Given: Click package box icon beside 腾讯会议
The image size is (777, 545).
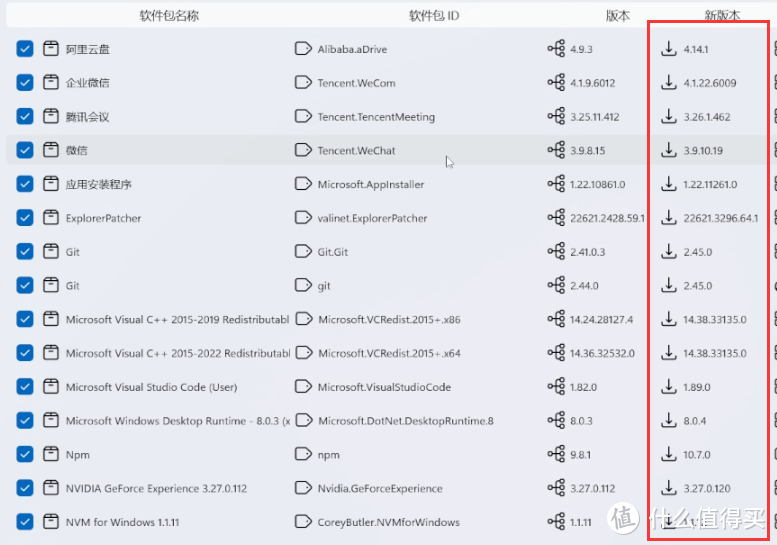Looking at the screenshot, I should tap(51, 116).
